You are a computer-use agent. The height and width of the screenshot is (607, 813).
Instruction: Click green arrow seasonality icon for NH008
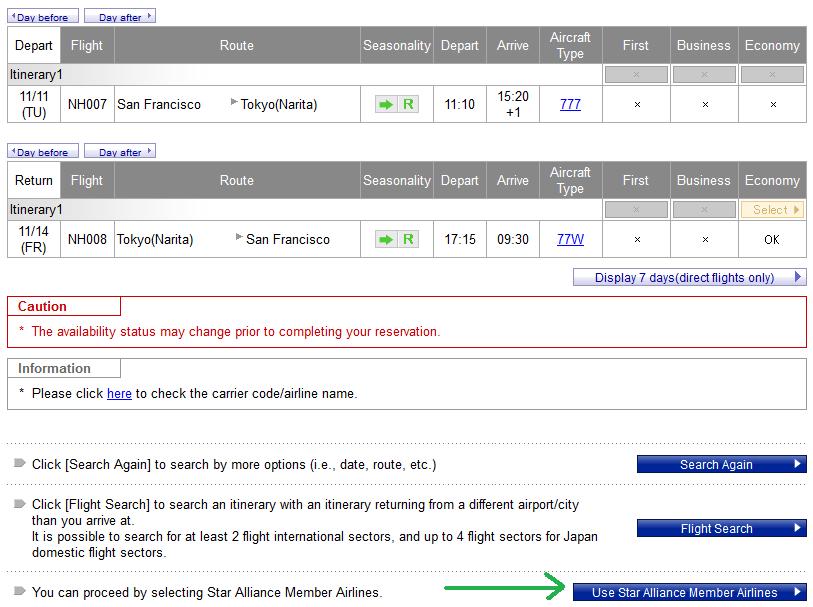pos(385,239)
